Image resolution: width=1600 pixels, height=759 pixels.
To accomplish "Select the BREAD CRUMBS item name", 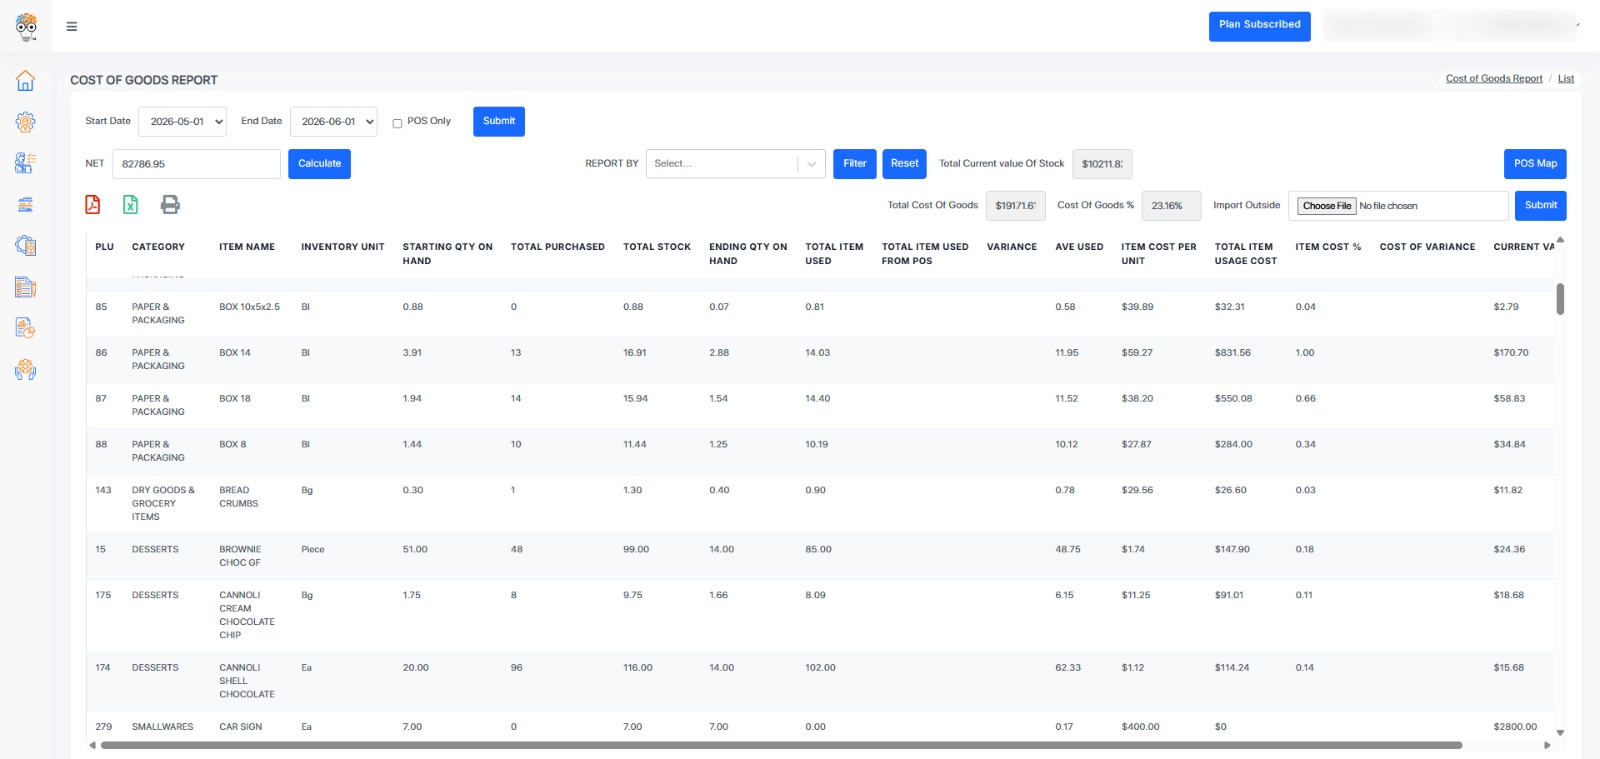I will click(239, 497).
